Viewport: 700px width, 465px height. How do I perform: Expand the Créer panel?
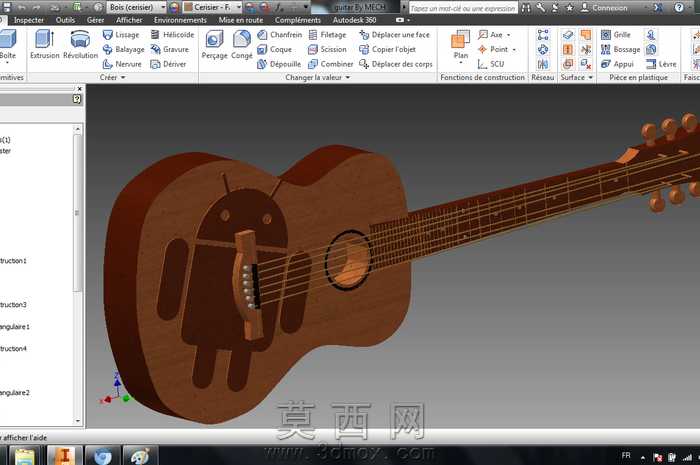click(112, 77)
